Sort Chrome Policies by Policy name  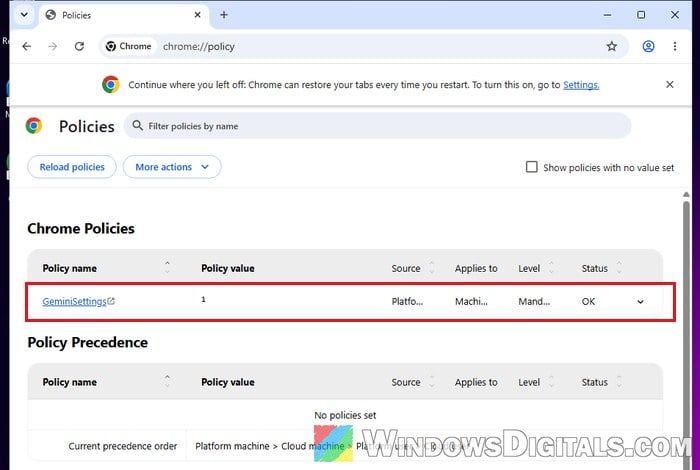point(167,268)
